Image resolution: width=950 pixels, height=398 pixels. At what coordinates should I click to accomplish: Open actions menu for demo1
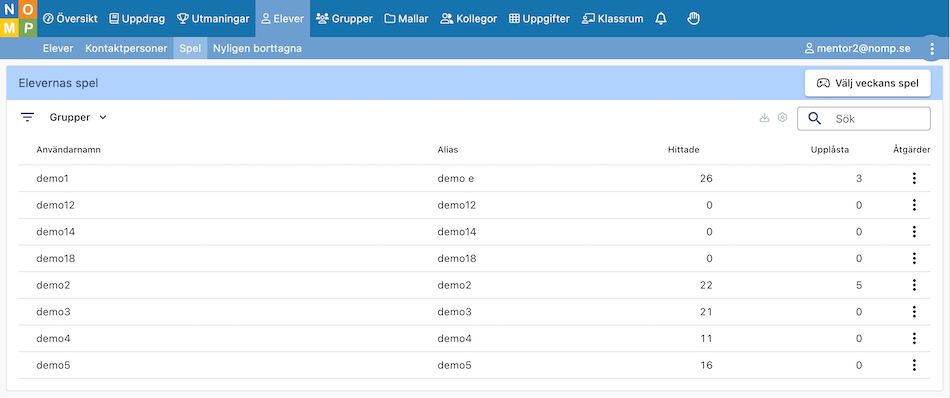[914, 178]
